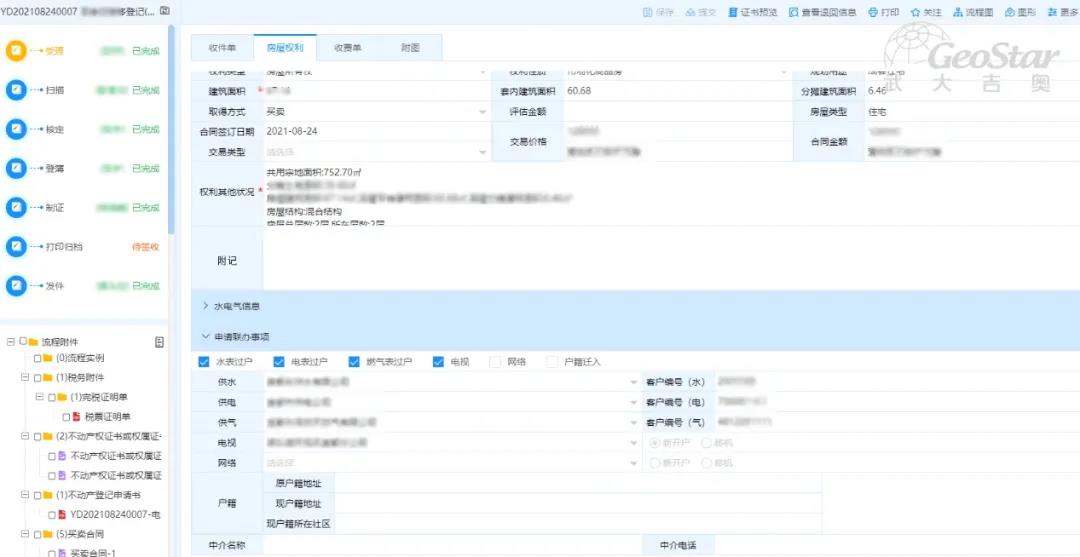Image resolution: width=1080 pixels, height=557 pixels.
Task: Click the 图形 graphics toolbar icon
Action: coord(1007,12)
